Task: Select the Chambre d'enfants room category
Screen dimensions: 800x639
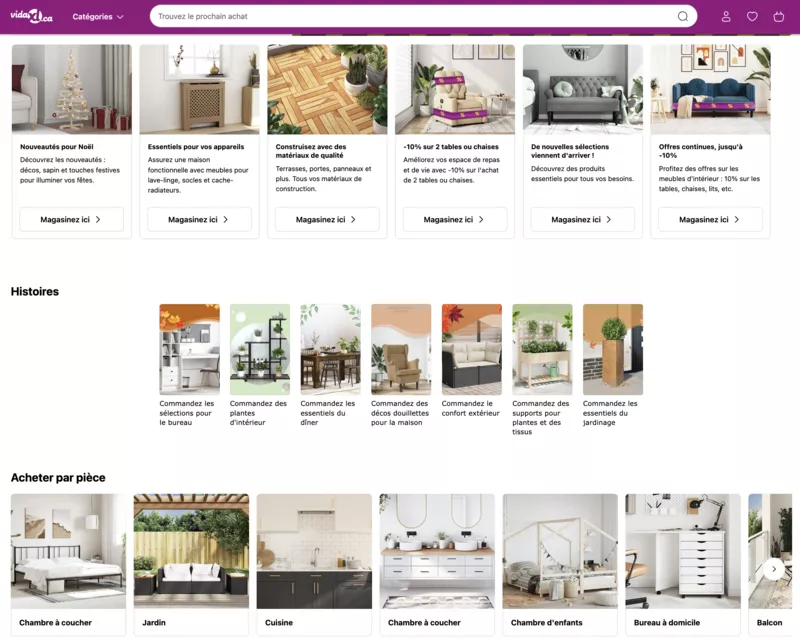Action: coord(560,564)
